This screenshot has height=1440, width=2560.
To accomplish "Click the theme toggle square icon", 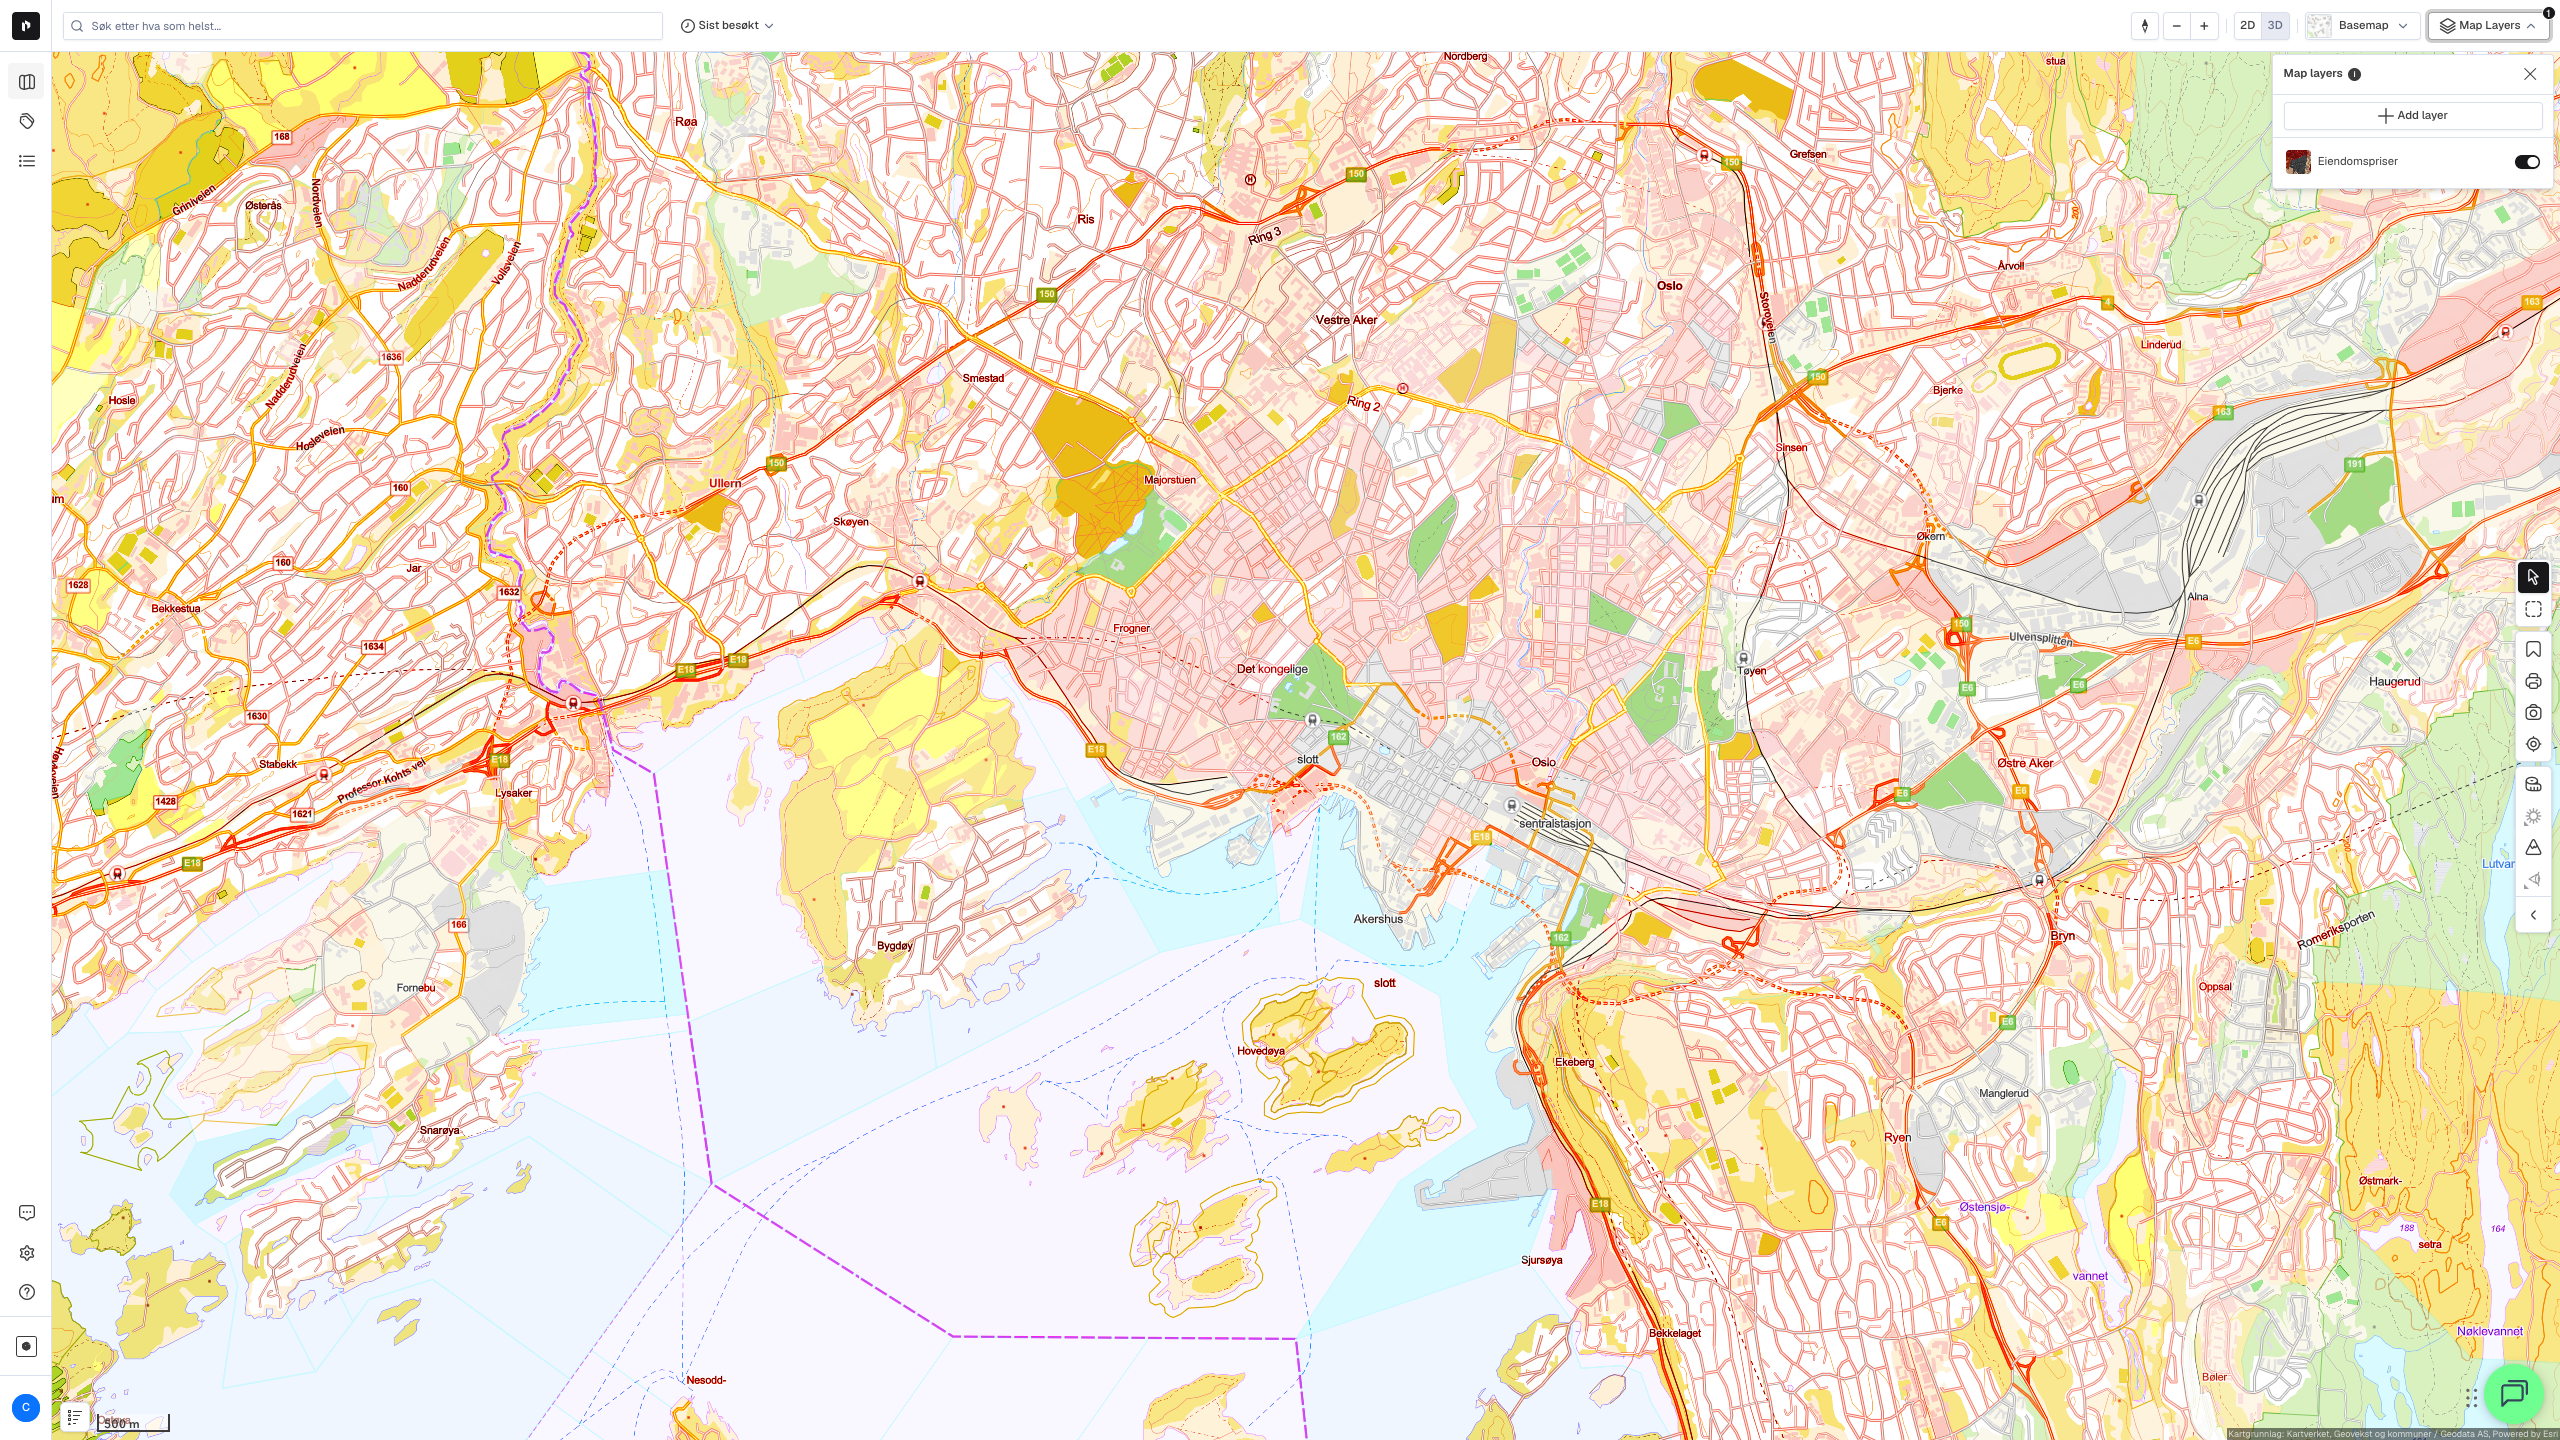I will pyautogui.click(x=27, y=1346).
